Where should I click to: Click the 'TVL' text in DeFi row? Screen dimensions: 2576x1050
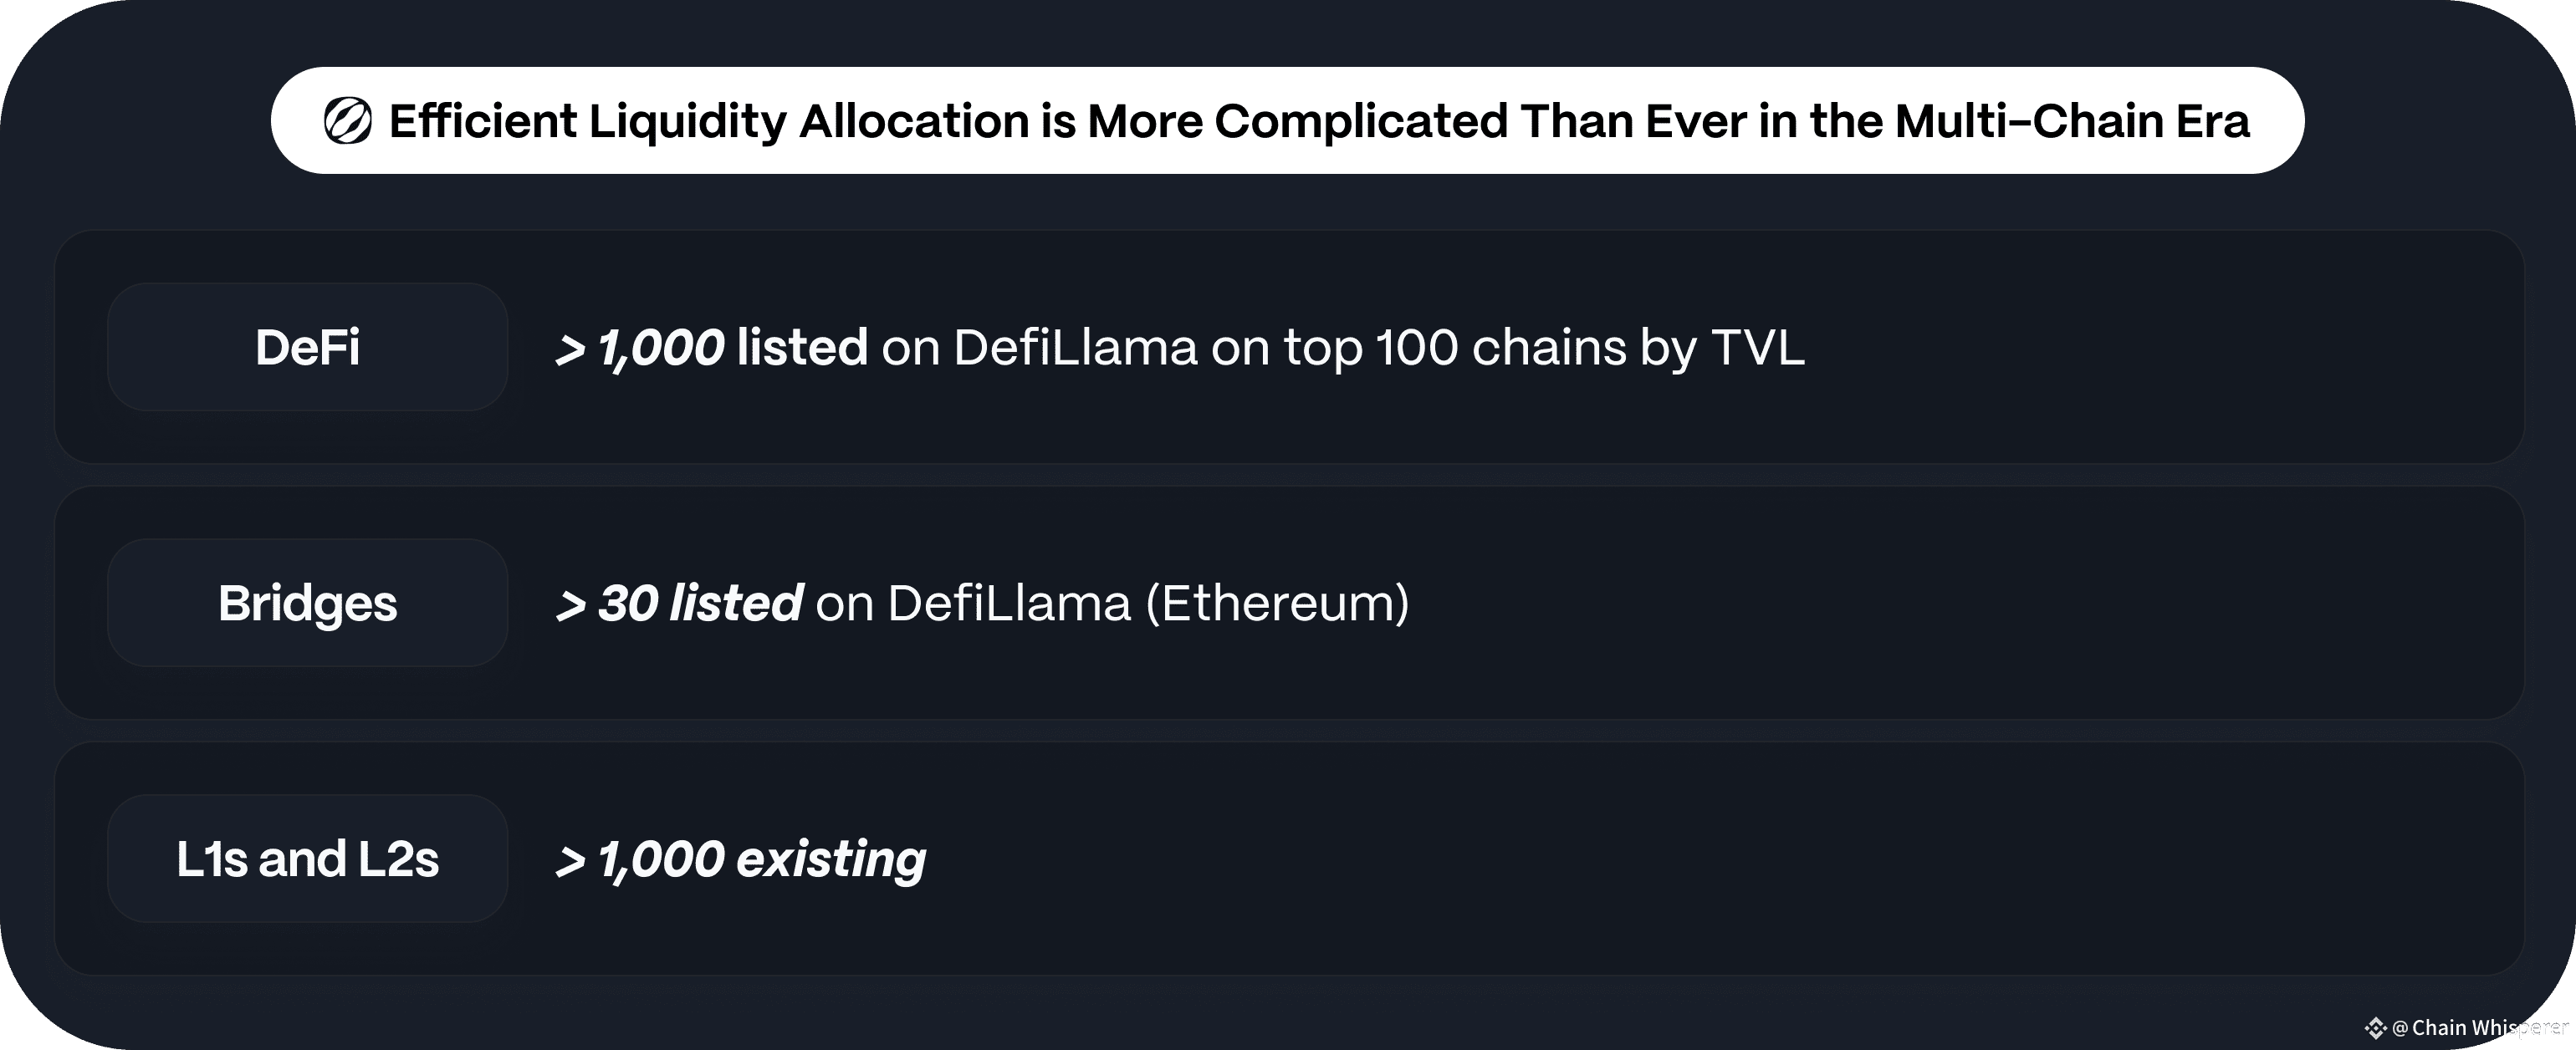[1757, 348]
